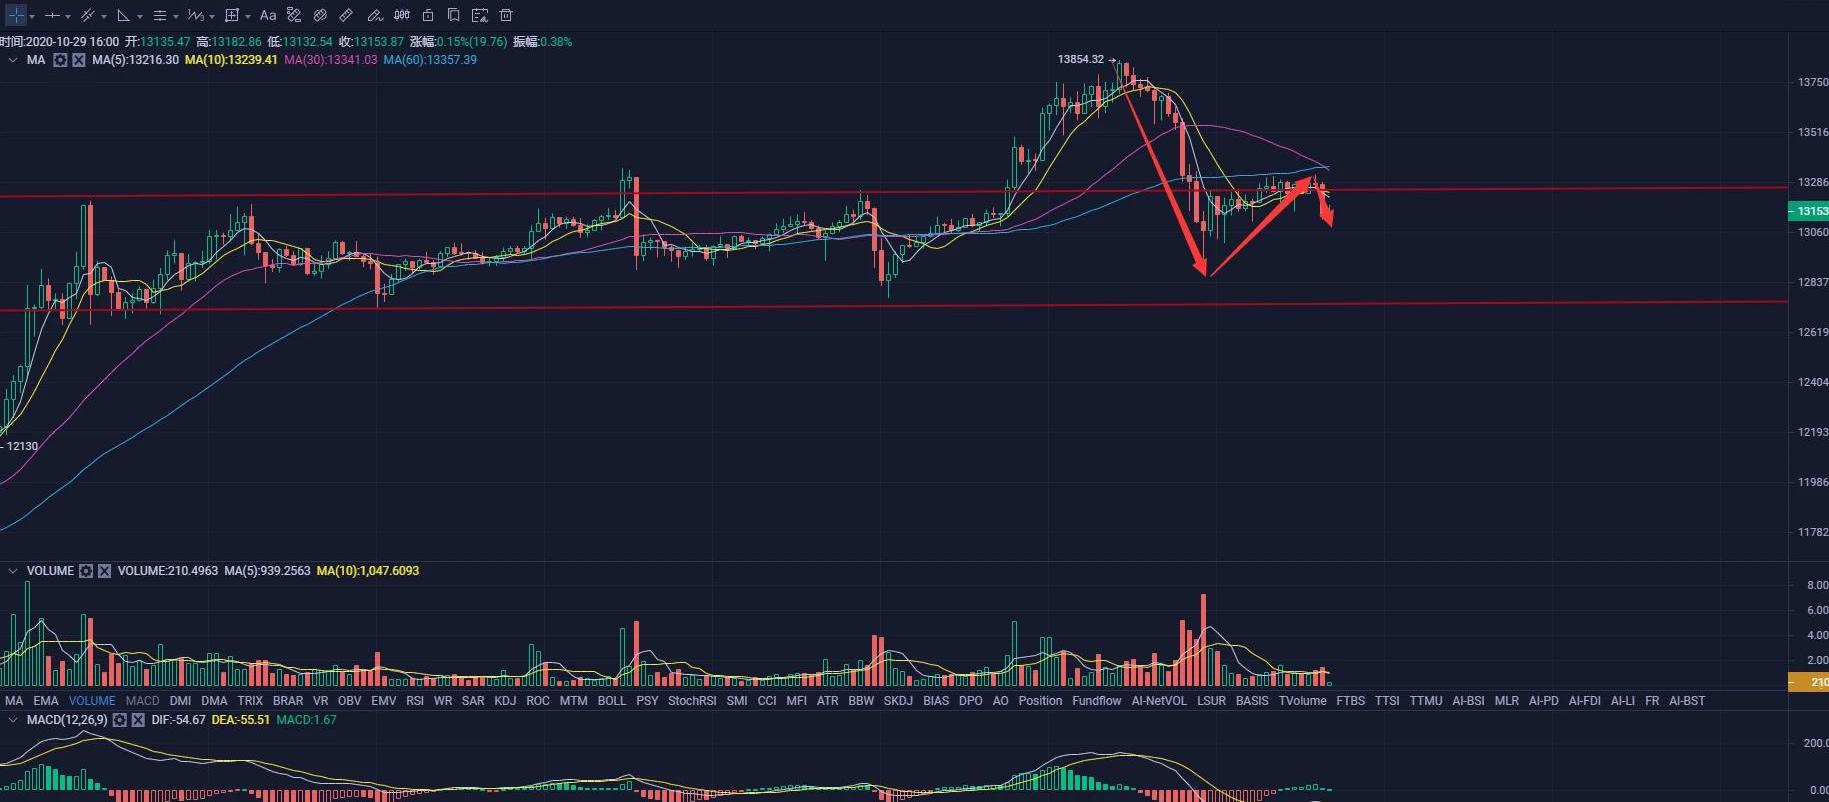Screen dimensions: 1829x802
Task: Select the StochRSI indicator tab
Action: (x=692, y=701)
